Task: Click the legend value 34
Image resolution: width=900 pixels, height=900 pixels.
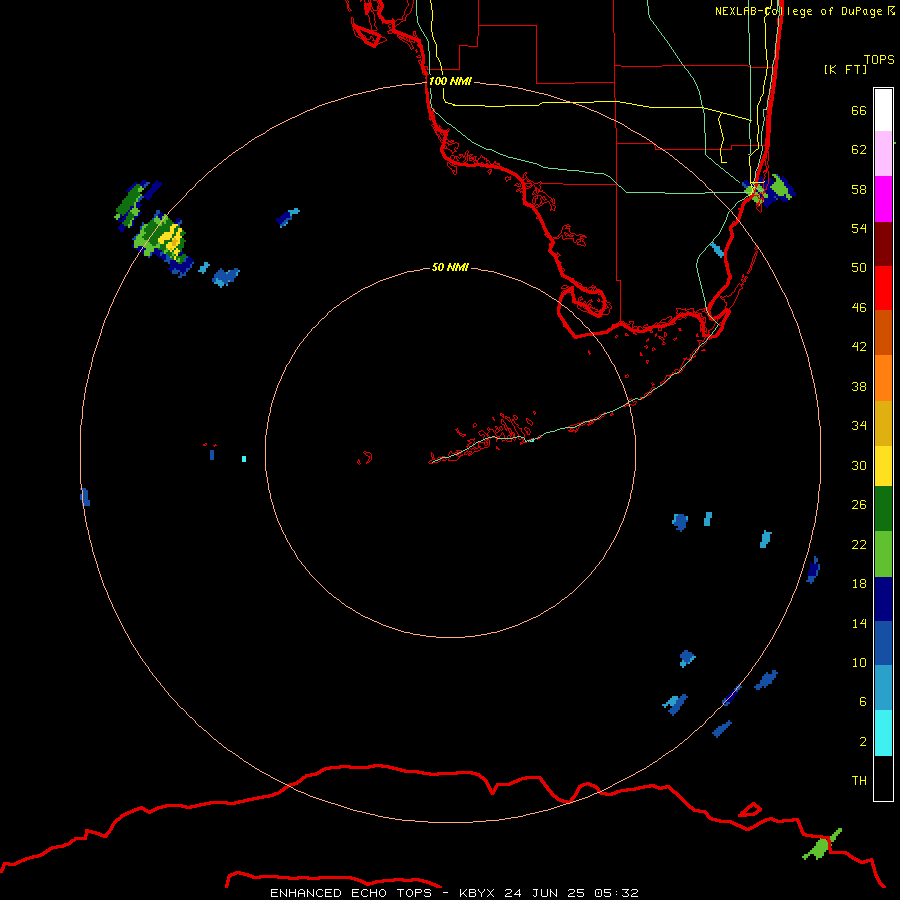Action: pyautogui.click(x=859, y=426)
